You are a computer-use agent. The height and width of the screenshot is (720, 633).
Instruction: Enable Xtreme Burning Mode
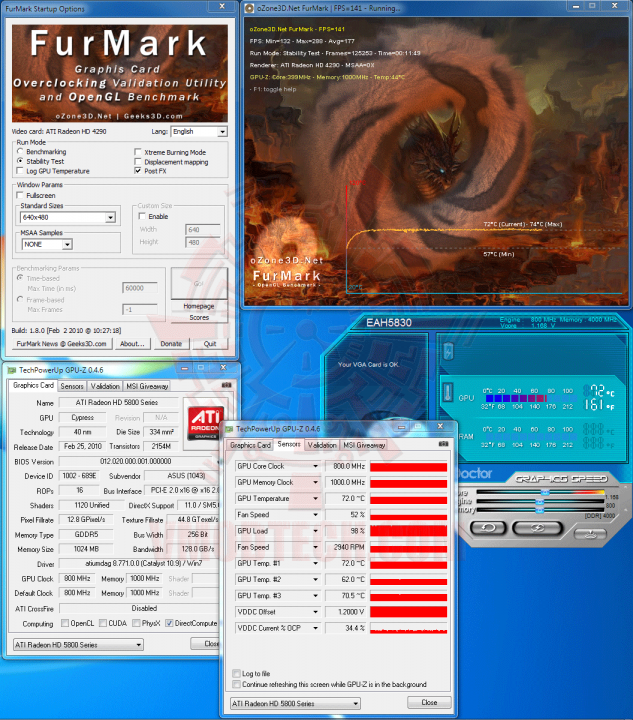coord(137,152)
